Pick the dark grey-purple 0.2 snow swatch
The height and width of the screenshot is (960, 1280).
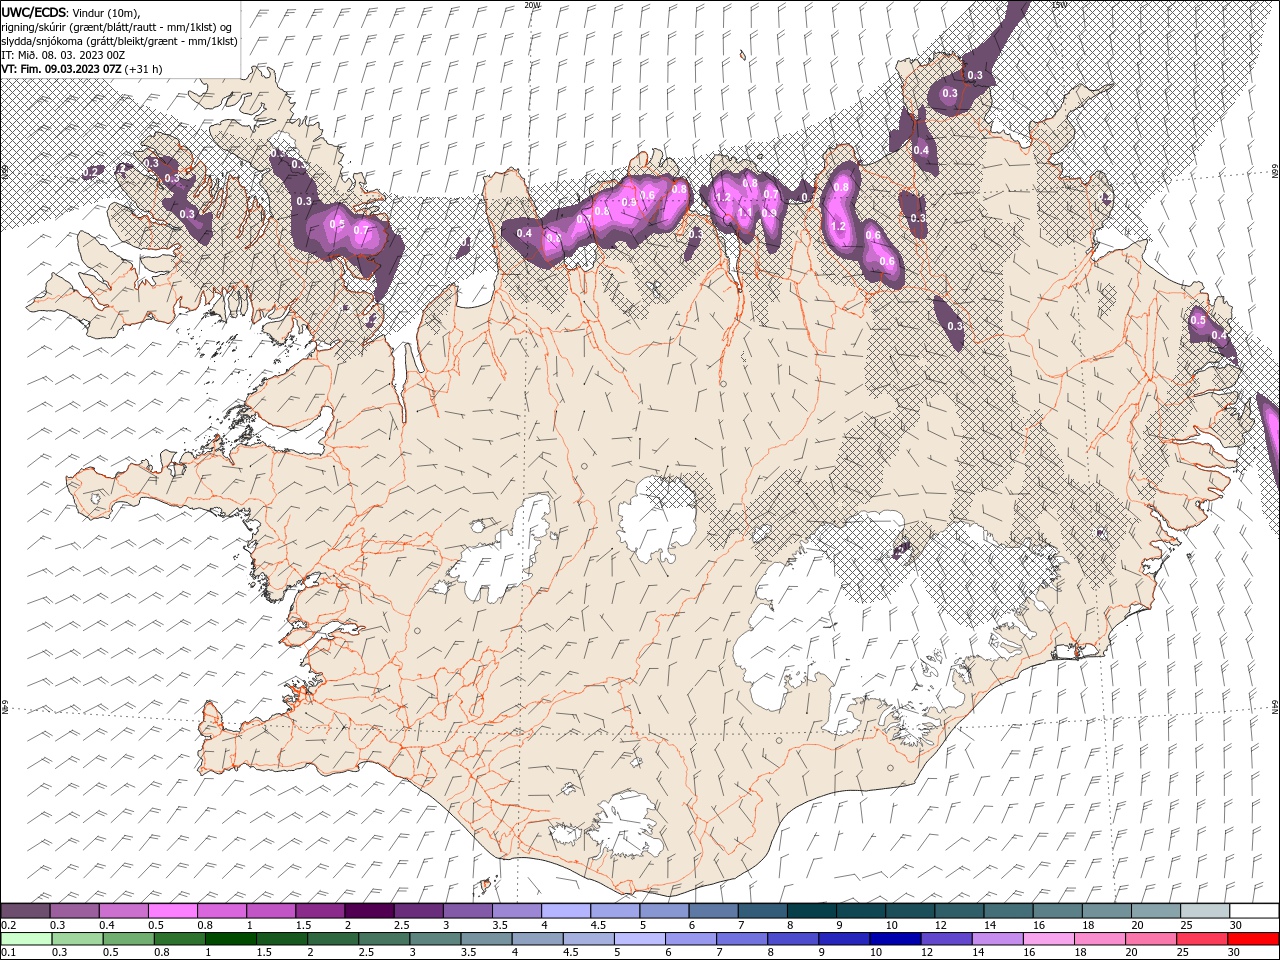25,911
